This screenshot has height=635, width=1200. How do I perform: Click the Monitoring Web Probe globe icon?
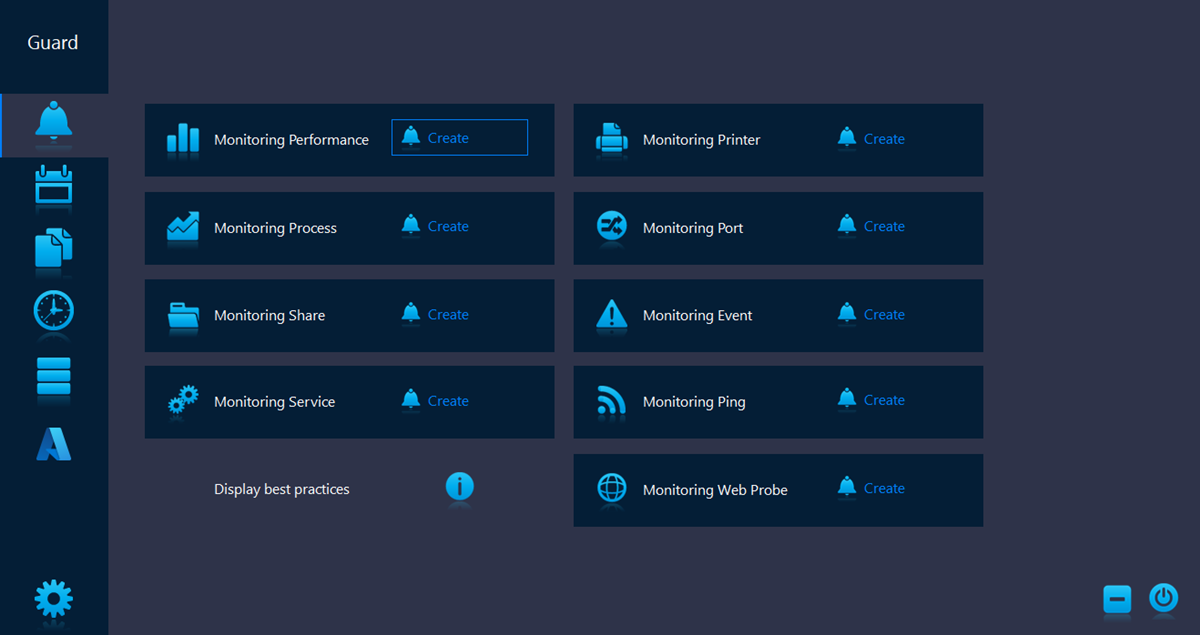coord(611,489)
